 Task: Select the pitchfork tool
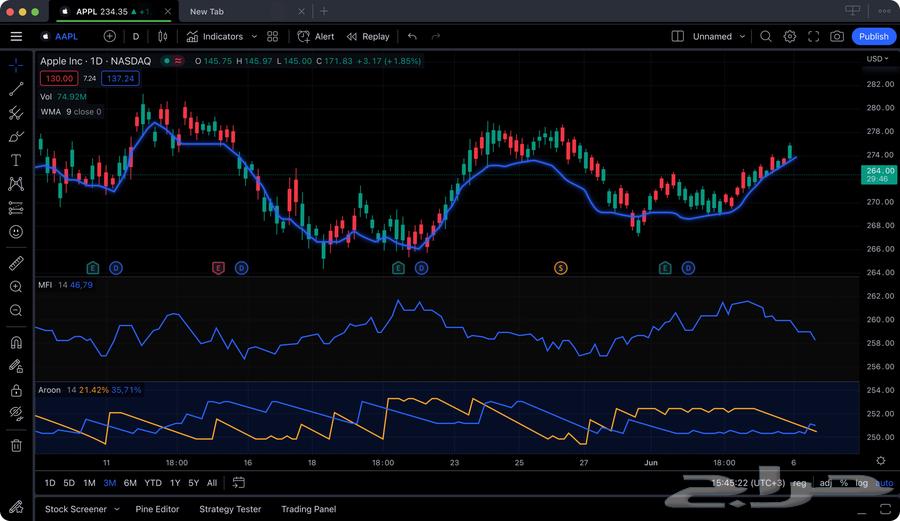pyautogui.click(x=16, y=112)
